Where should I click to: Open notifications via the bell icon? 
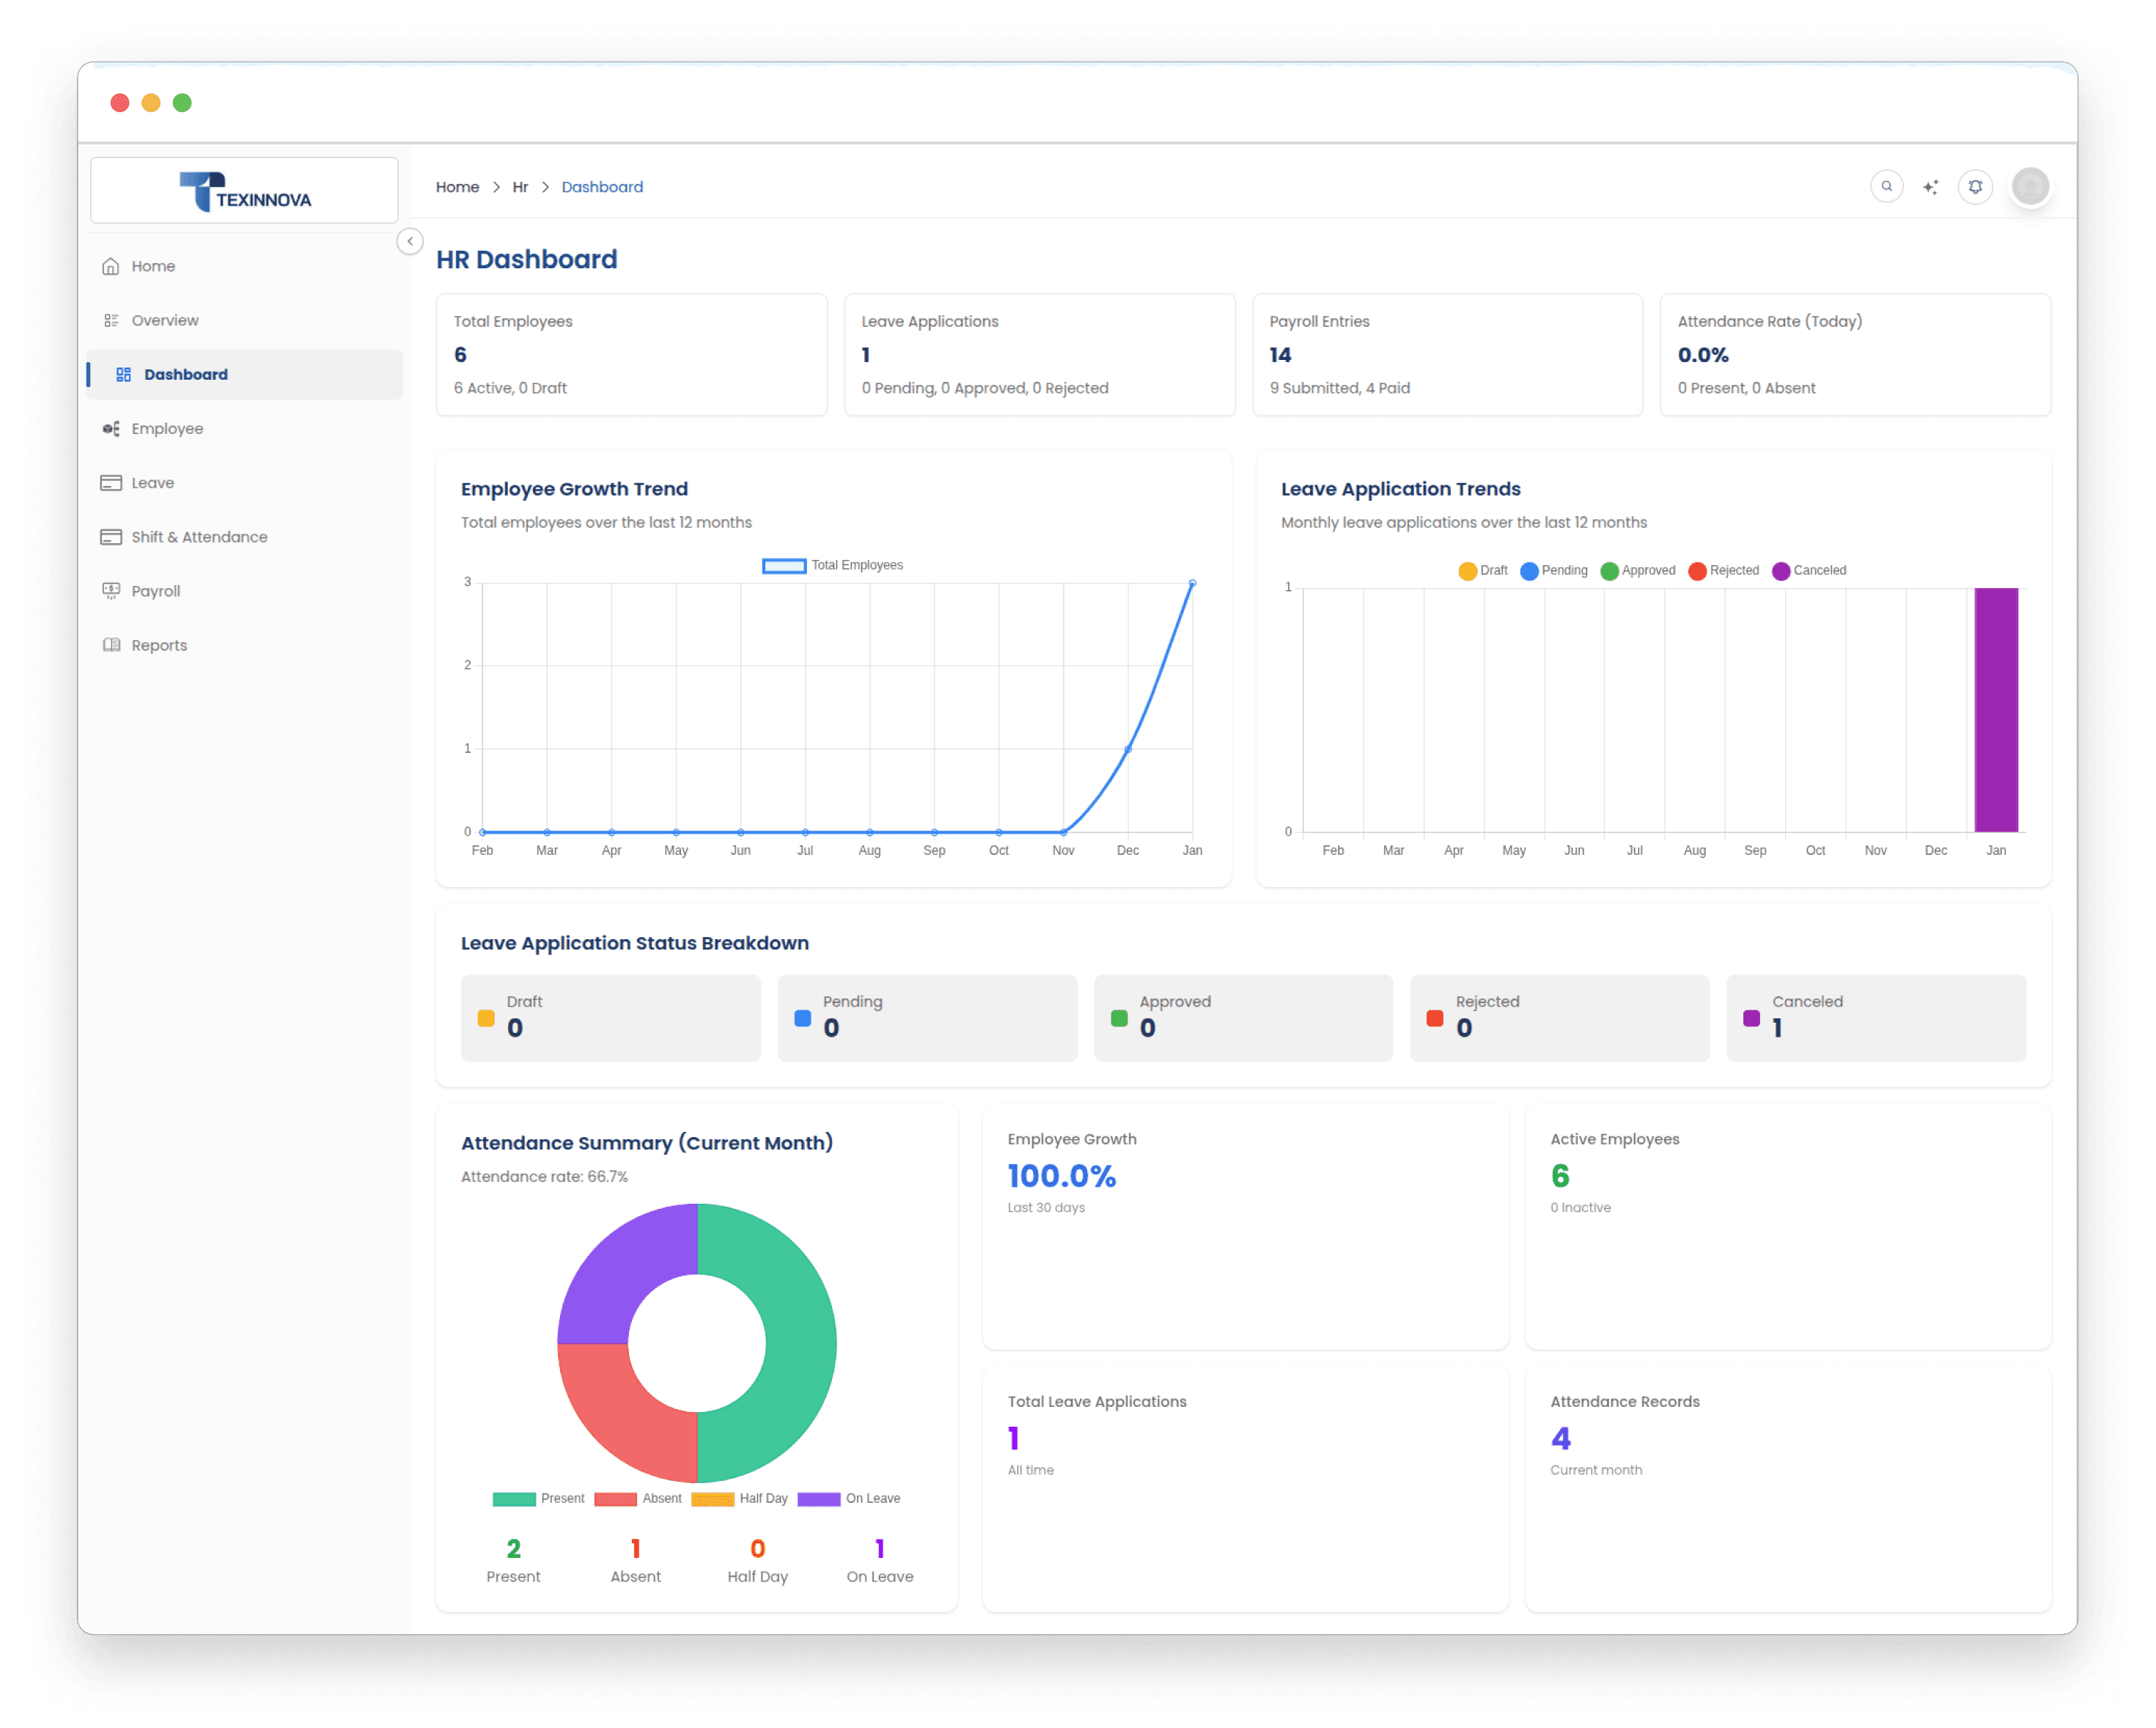pos(1975,186)
